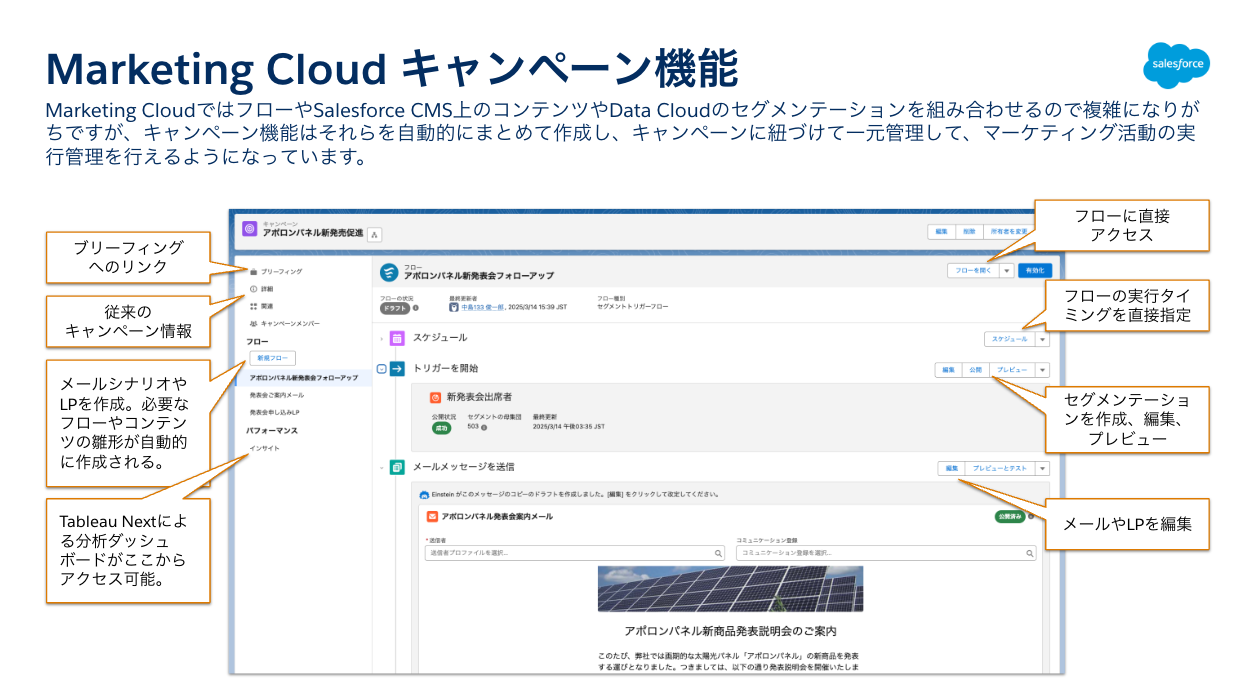This screenshot has height=693, width=1251.
Task: Click the orange segment icon by 新発表会出席者
Action: pyautogui.click(x=436, y=397)
